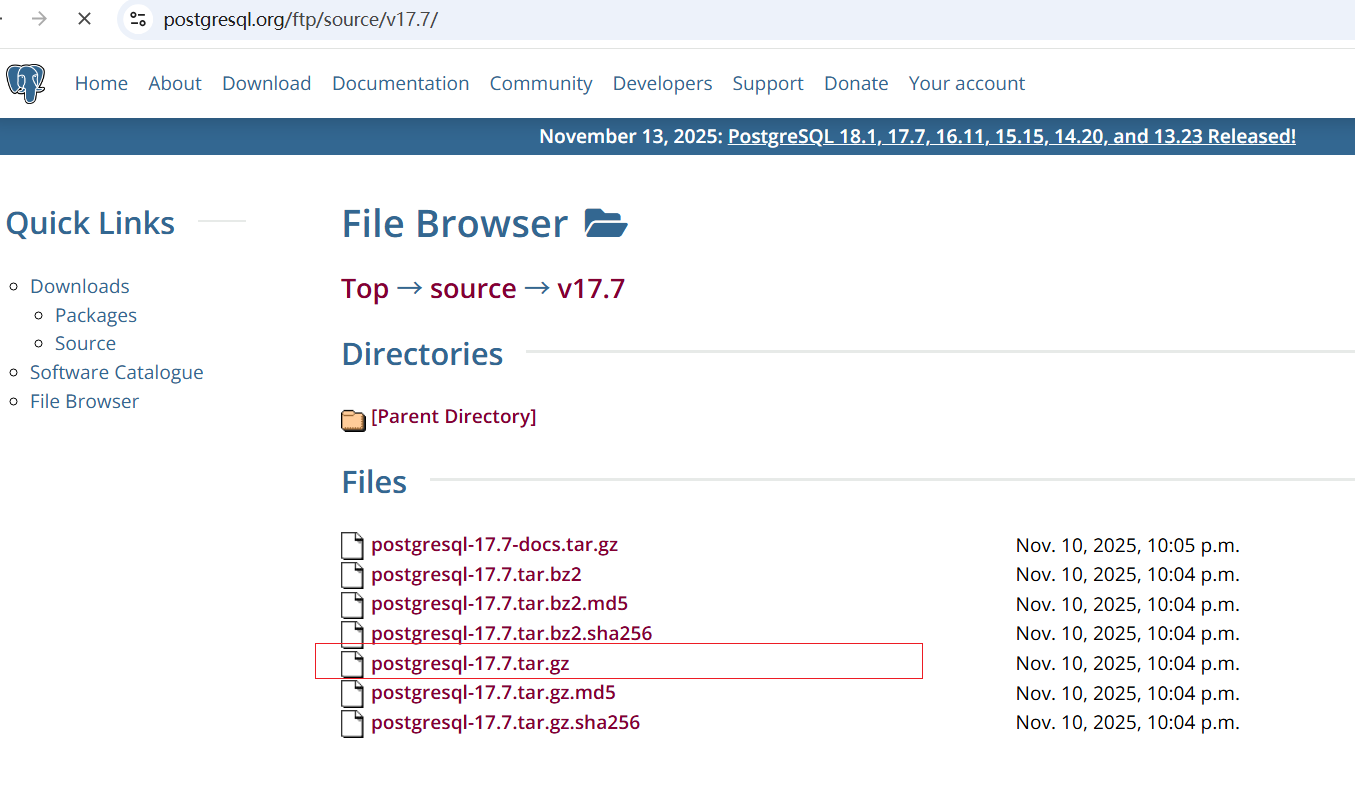Open the Home menu item
1355x807 pixels.
(101, 83)
